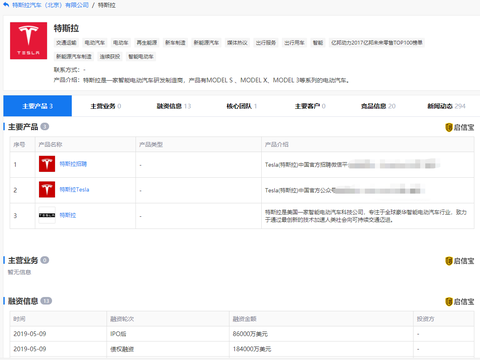This screenshot has height=360, width=480.
Task: Switch to 融资信息 tab
Action: point(174,106)
